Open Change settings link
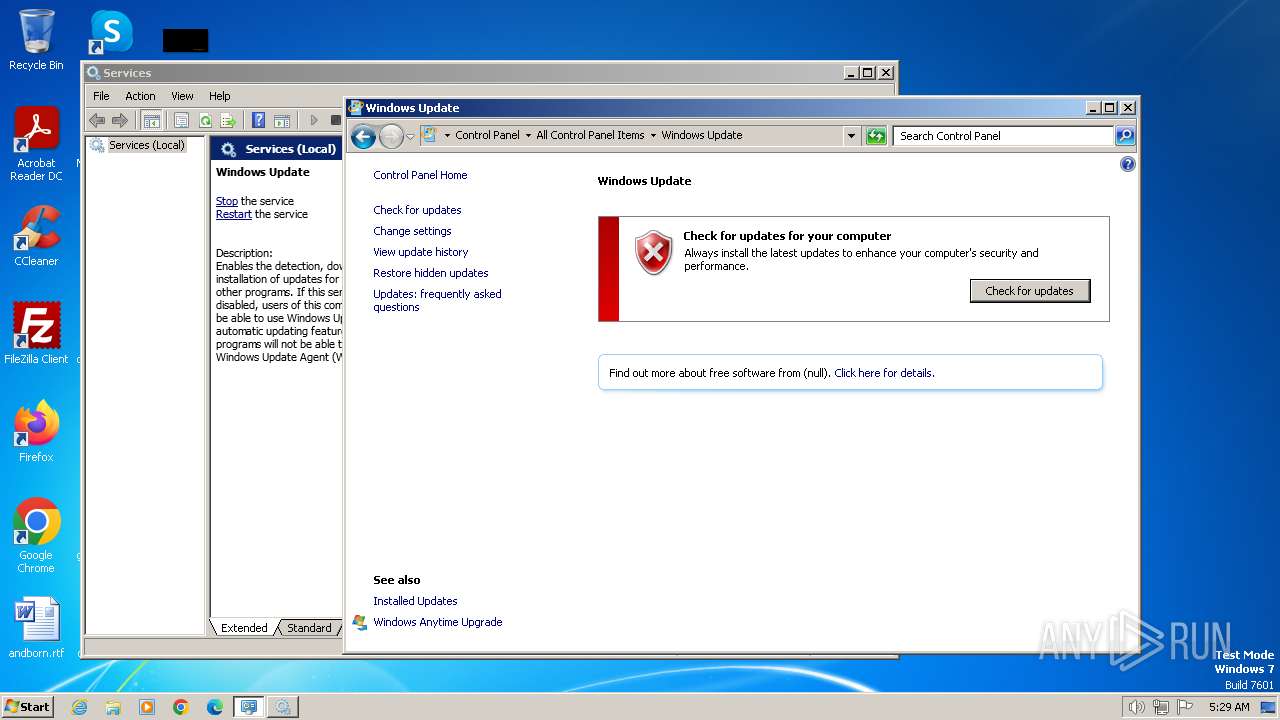Image resolution: width=1280 pixels, height=720 pixels. pyautogui.click(x=412, y=231)
